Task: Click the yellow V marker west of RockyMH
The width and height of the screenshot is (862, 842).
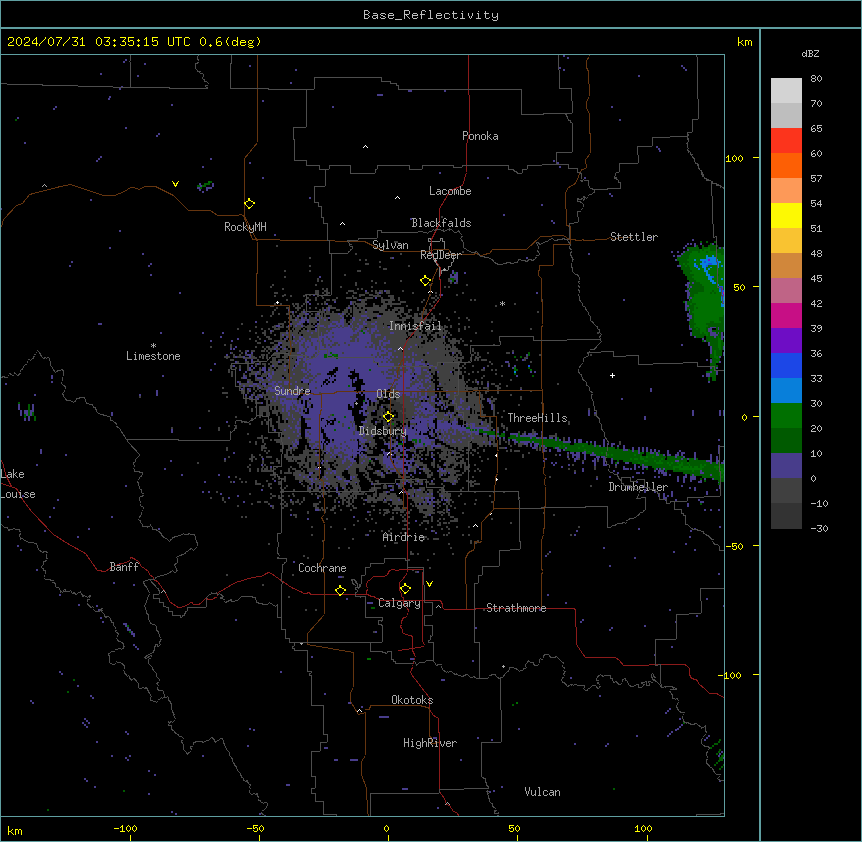Action: [175, 184]
